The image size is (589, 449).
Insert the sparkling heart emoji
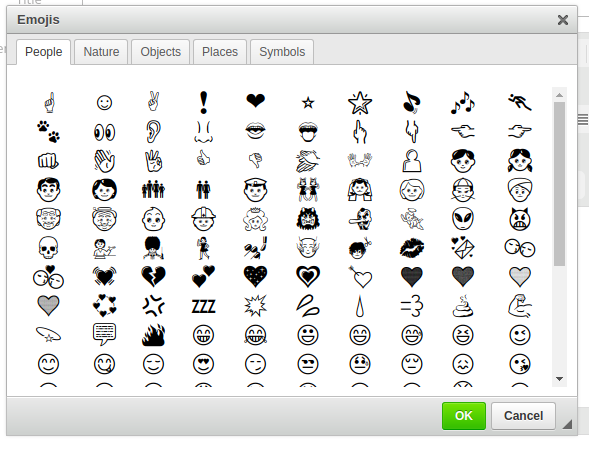(255, 277)
